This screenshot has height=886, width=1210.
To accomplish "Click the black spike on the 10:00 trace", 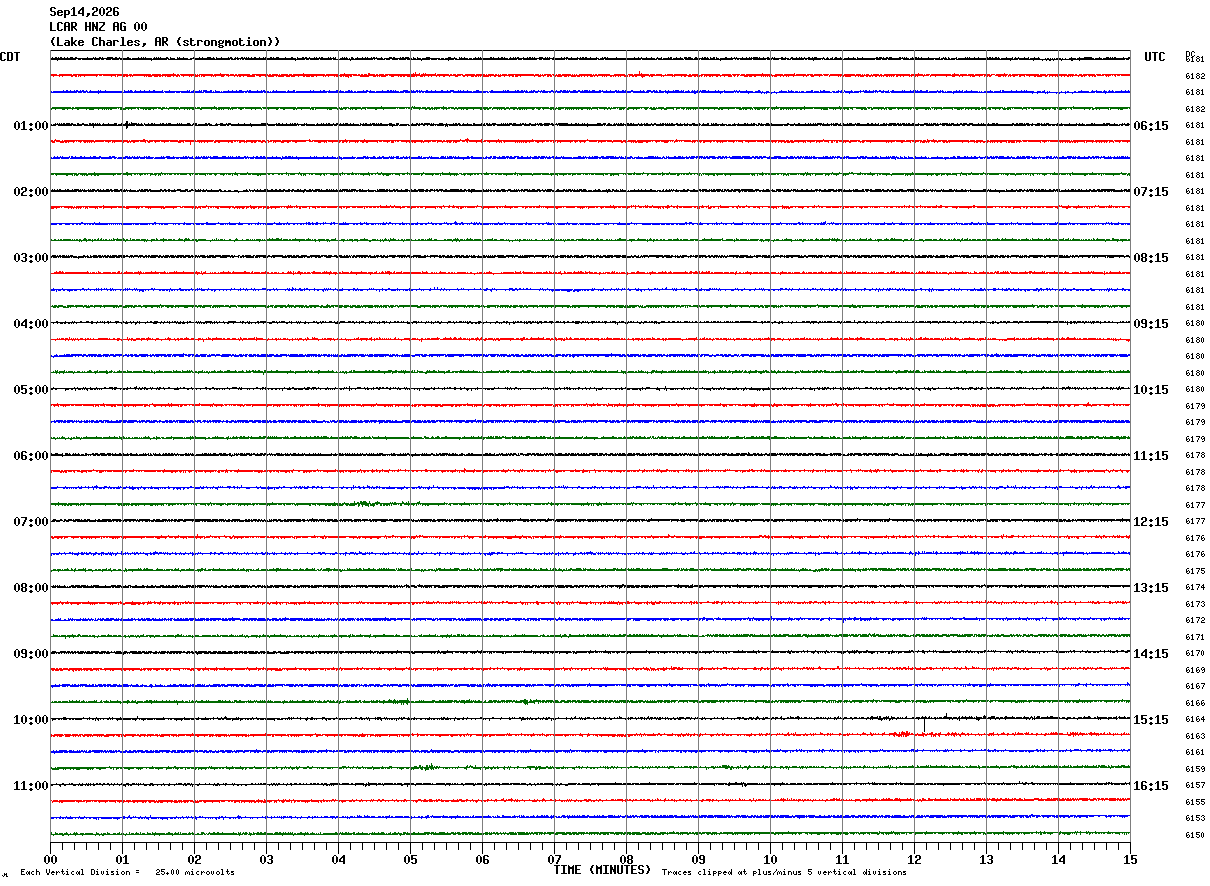I will tap(925, 721).
